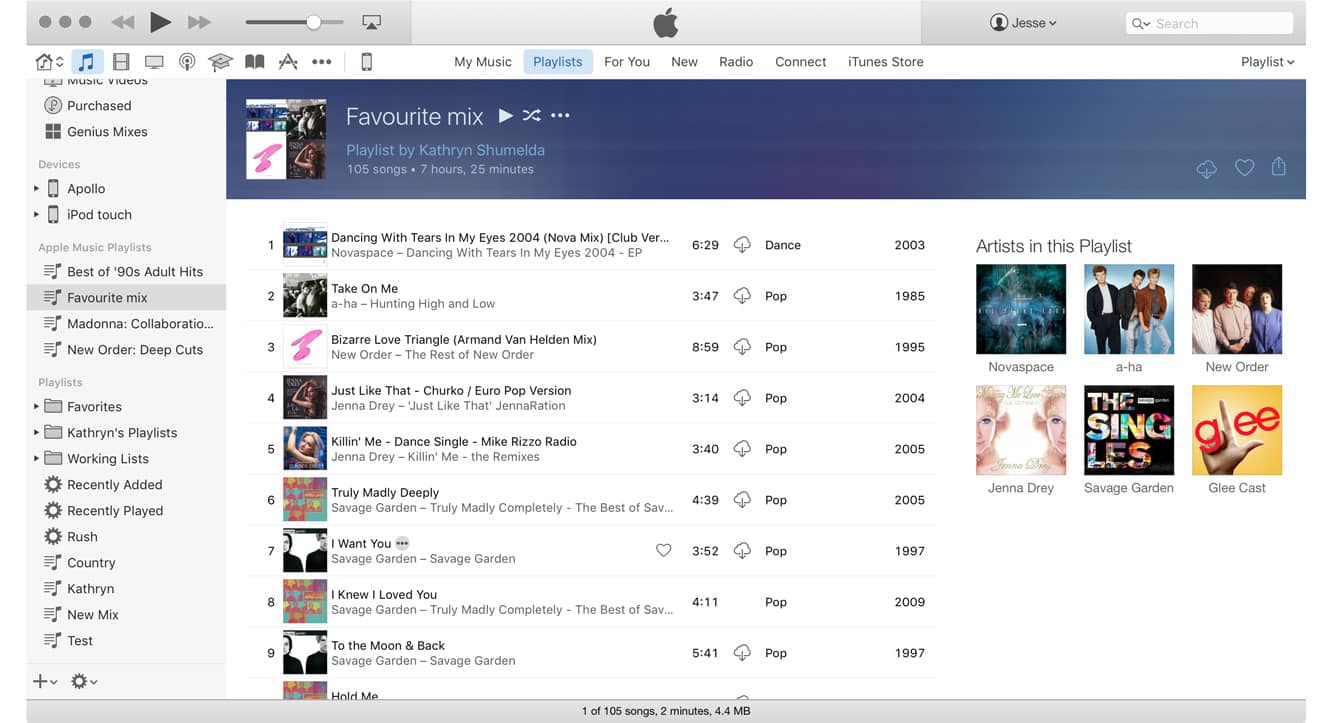Download playlist with header cloud icon
1332x723 pixels.
(x=1207, y=169)
